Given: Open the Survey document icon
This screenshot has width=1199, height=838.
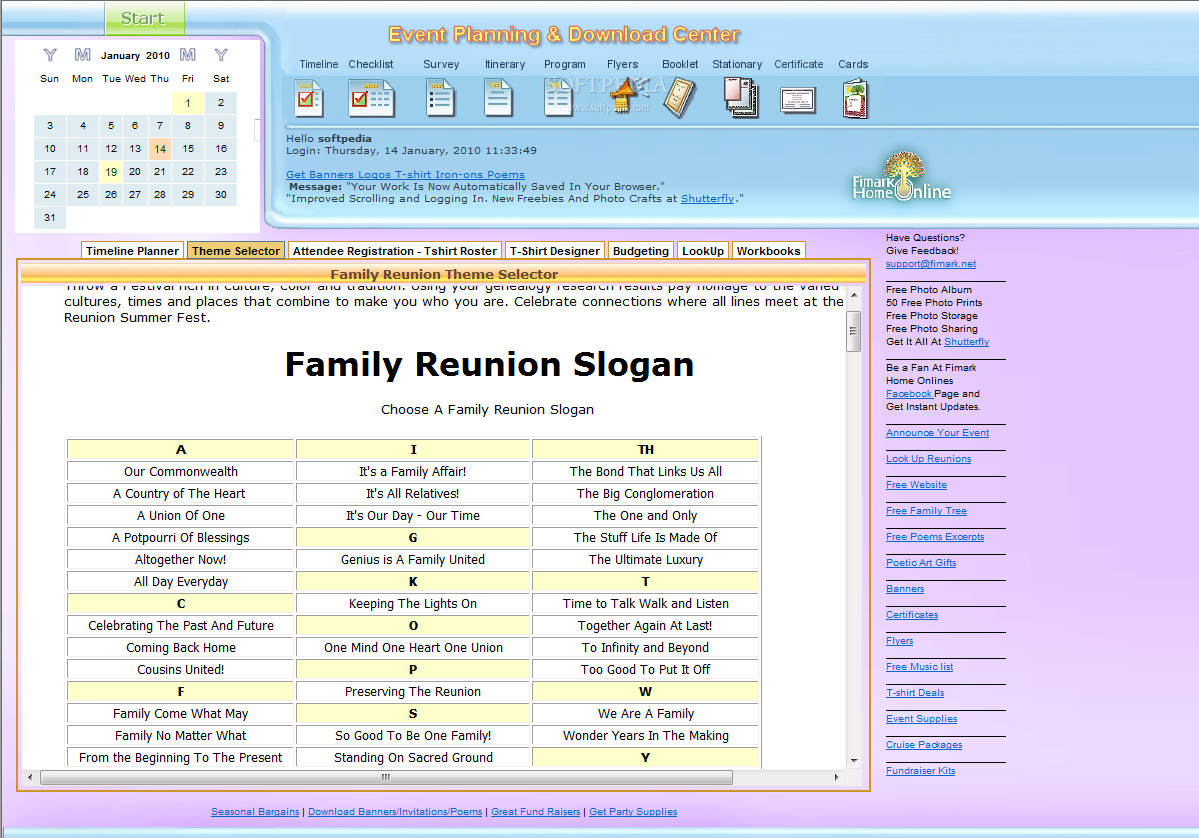Looking at the screenshot, I should 440,99.
